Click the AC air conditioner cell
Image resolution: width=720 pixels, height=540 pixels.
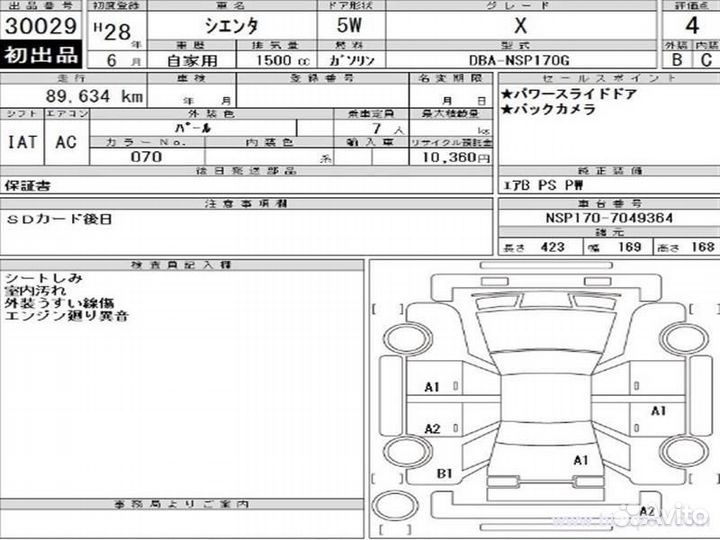[x=66, y=143]
